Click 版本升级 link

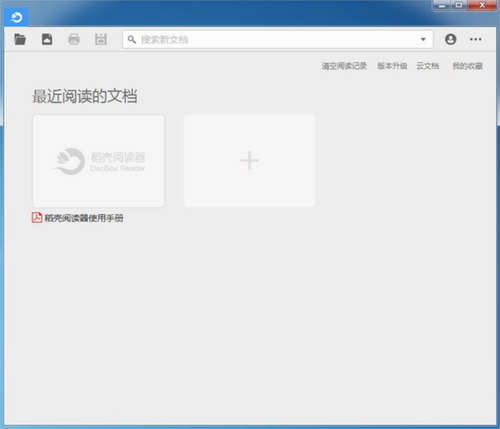click(x=392, y=66)
